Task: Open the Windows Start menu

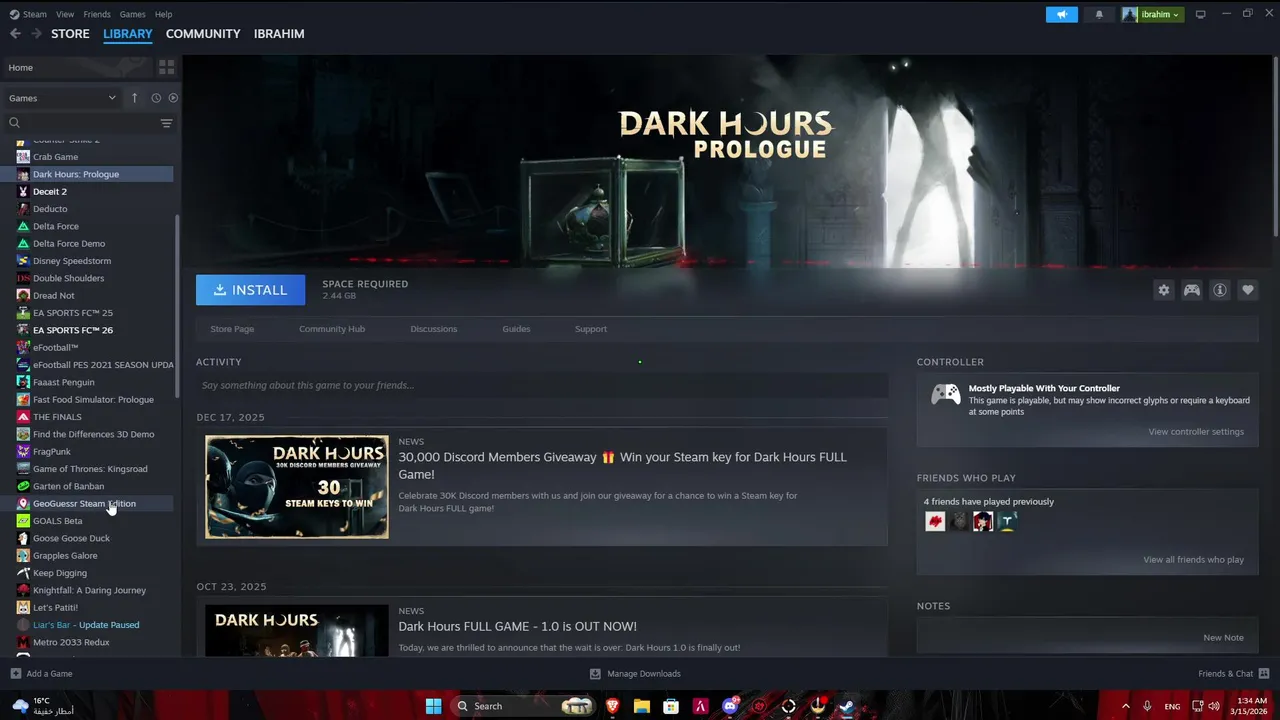Action: (x=433, y=706)
